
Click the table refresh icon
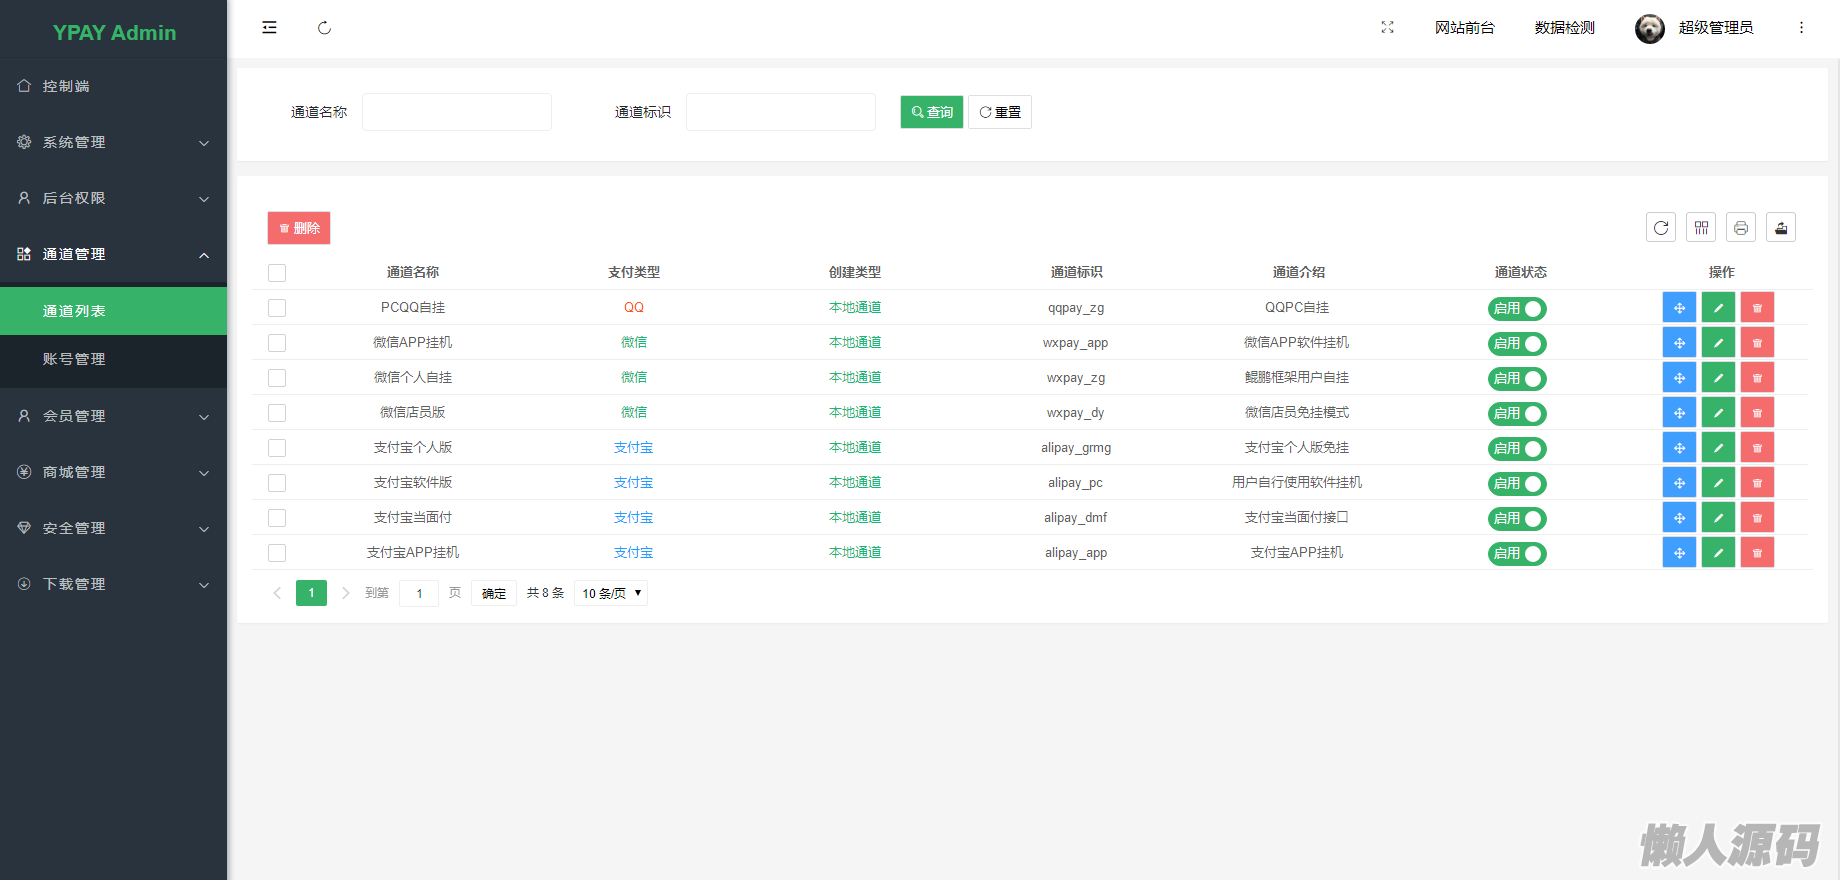(1660, 228)
